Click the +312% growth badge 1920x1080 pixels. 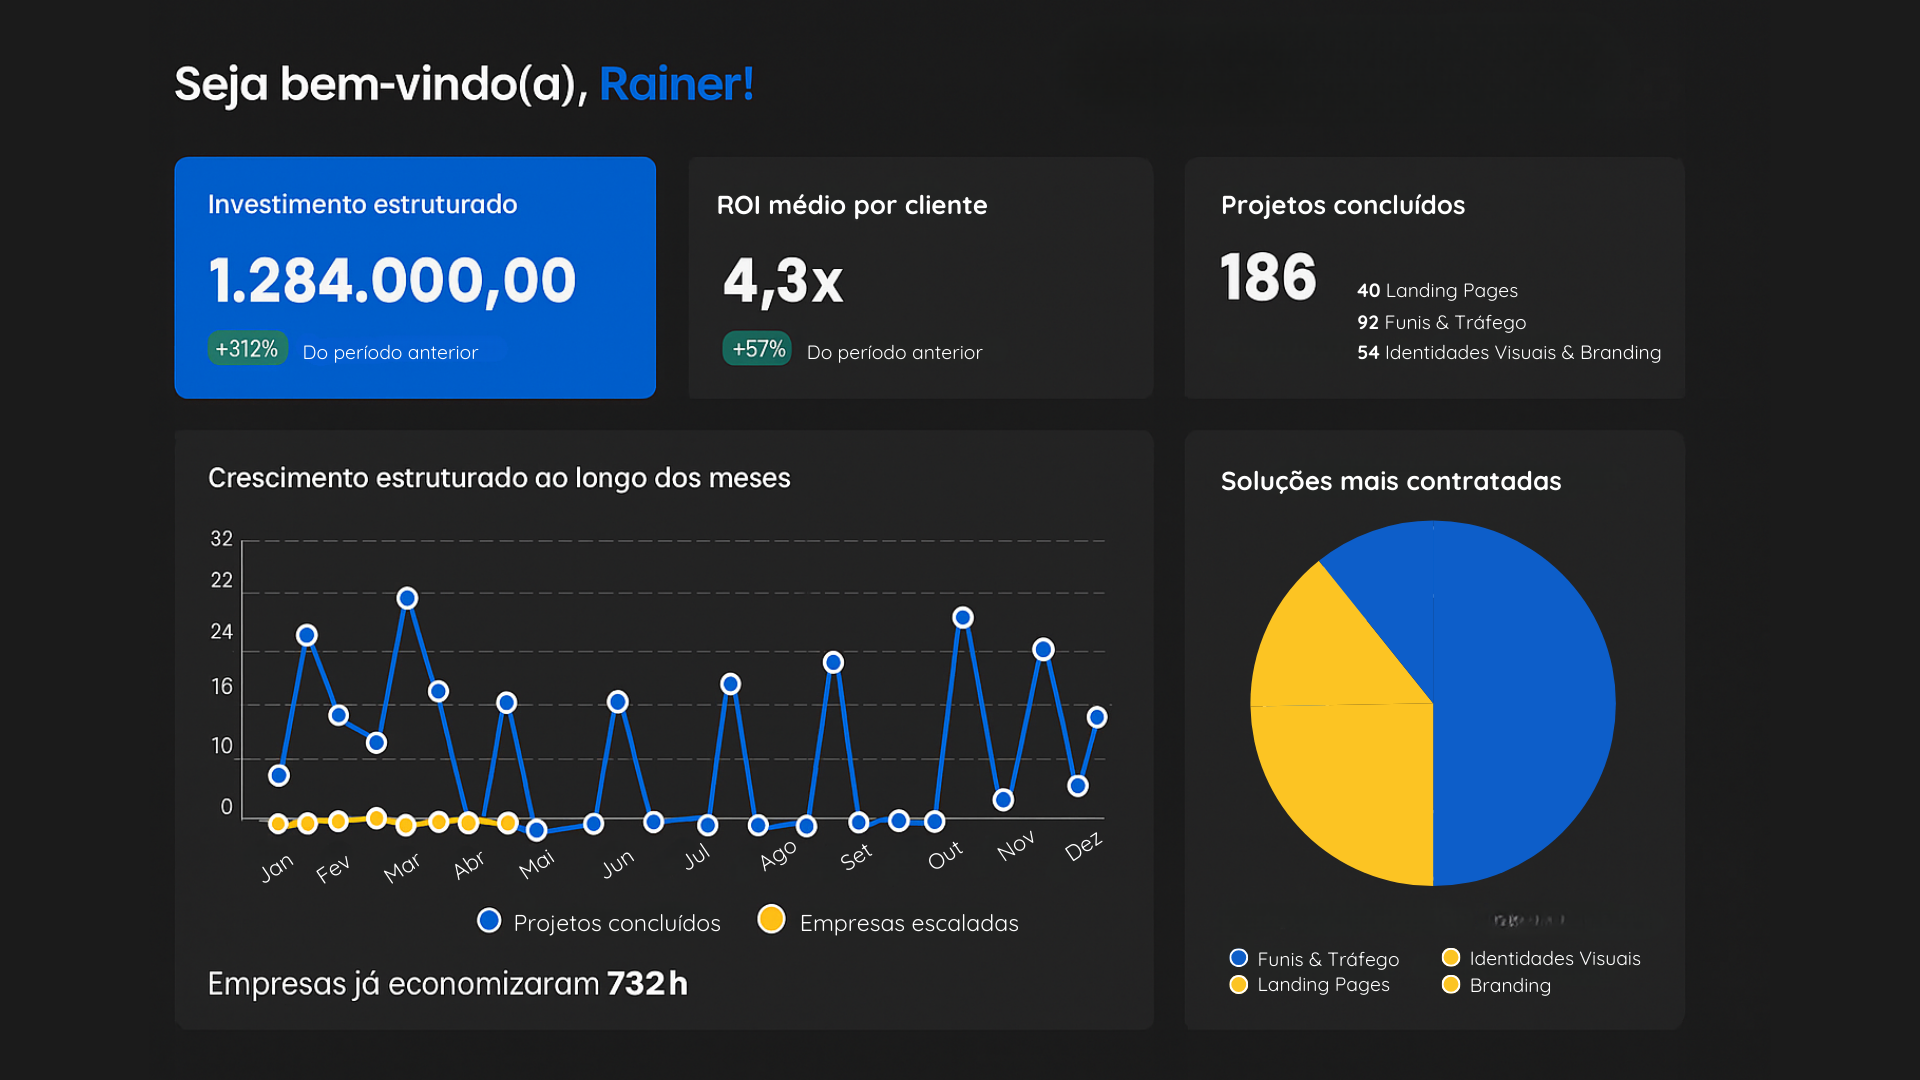(x=247, y=349)
